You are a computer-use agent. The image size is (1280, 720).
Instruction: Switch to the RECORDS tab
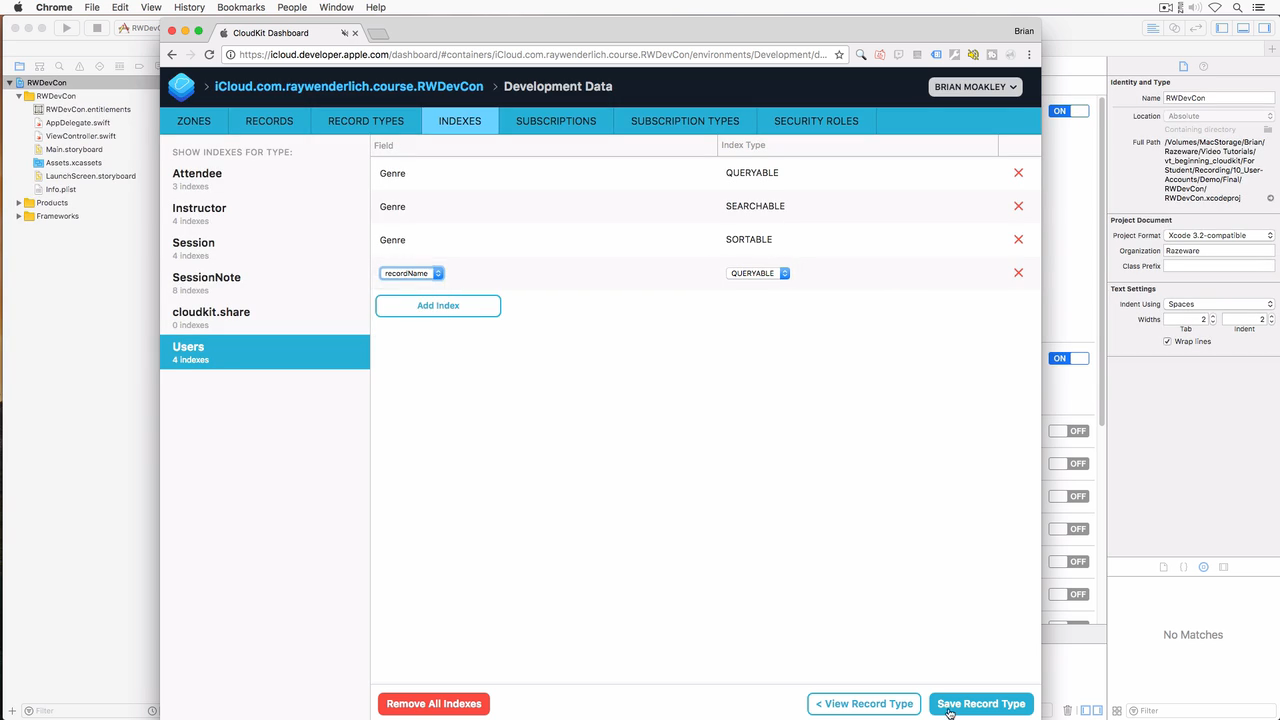[269, 121]
